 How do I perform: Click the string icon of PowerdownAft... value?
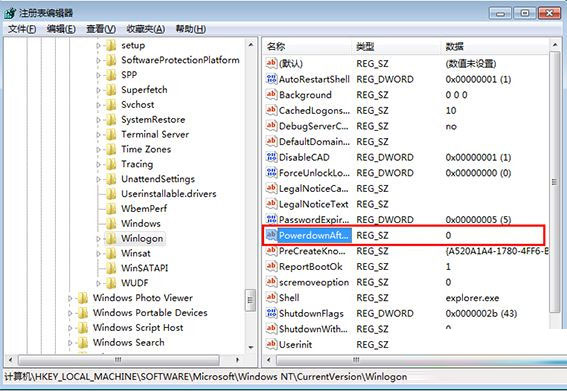pyautogui.click(x=271, y=235)
